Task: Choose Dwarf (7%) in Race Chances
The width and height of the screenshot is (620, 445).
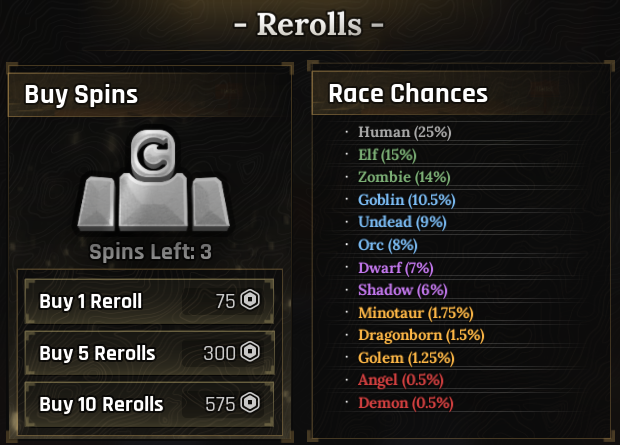Action: [395, 268]
